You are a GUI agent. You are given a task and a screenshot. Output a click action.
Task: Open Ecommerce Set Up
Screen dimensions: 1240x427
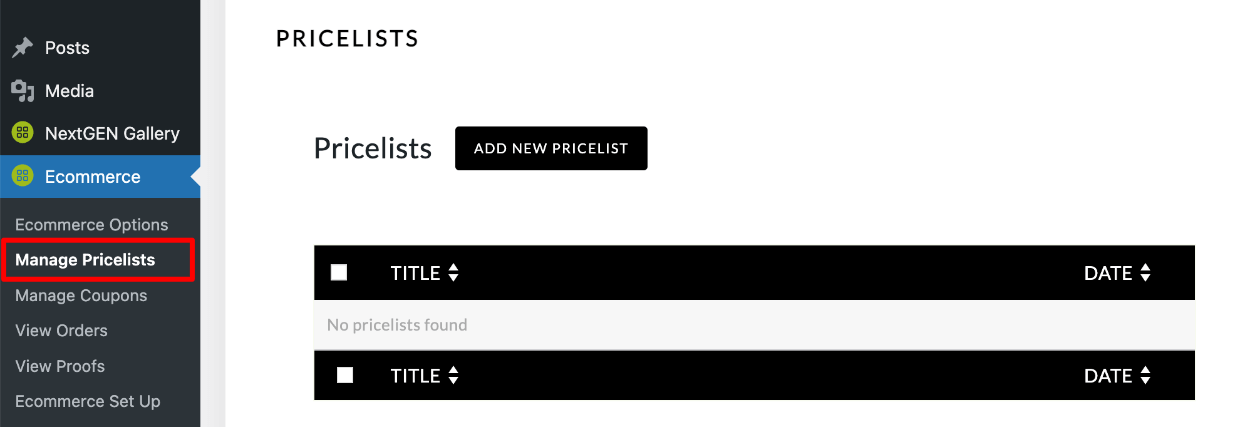87,401
